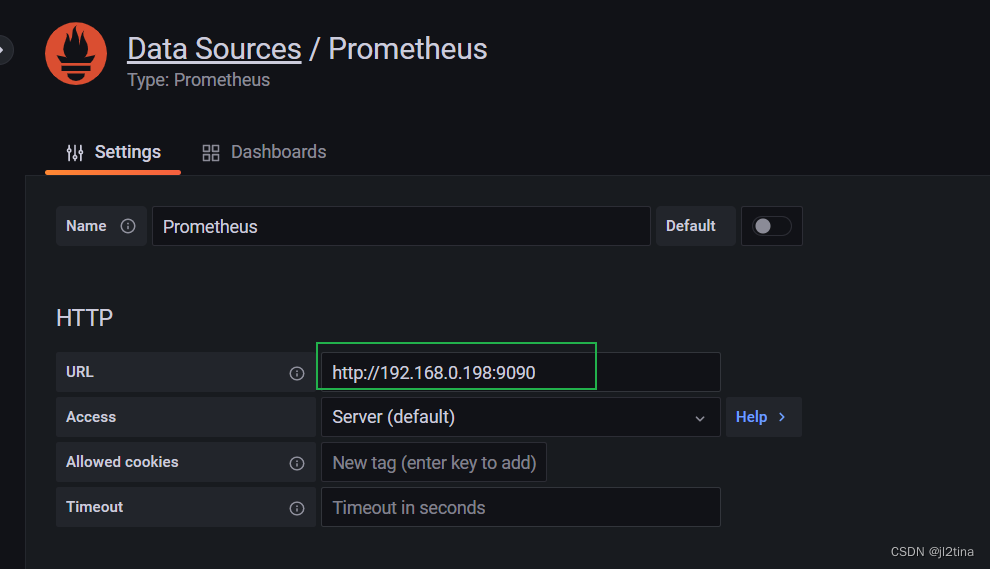Toggle the Default data source switch
The image size is (990, 569).
coord(772,226)
